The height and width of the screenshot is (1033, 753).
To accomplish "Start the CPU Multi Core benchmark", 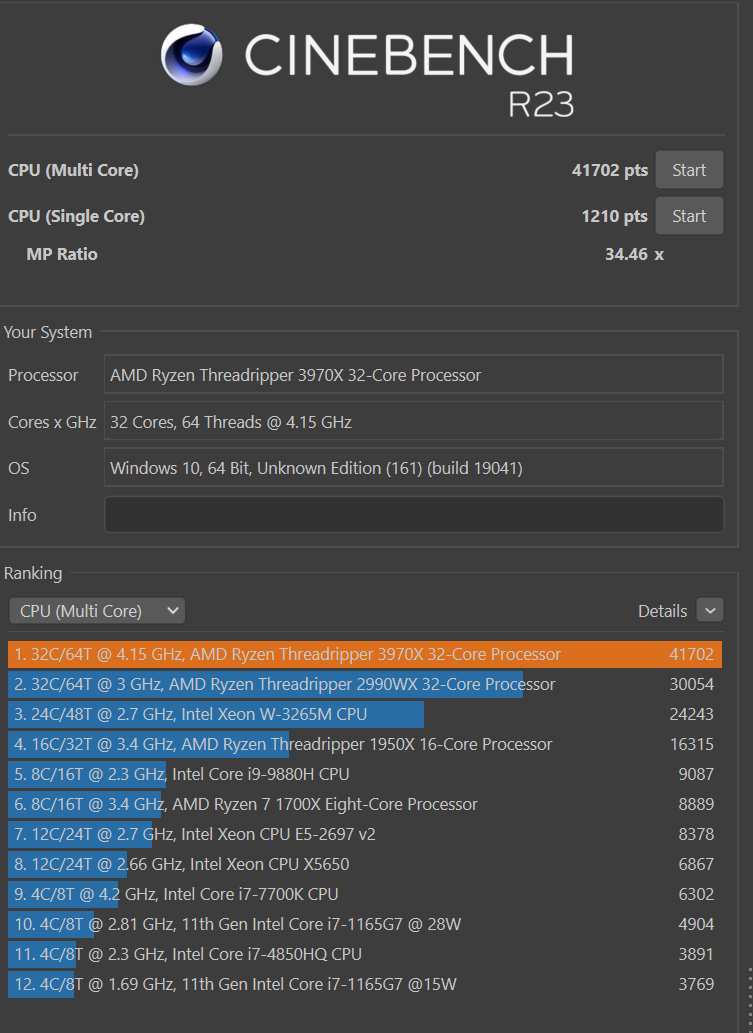I will [x=688, y=169].
